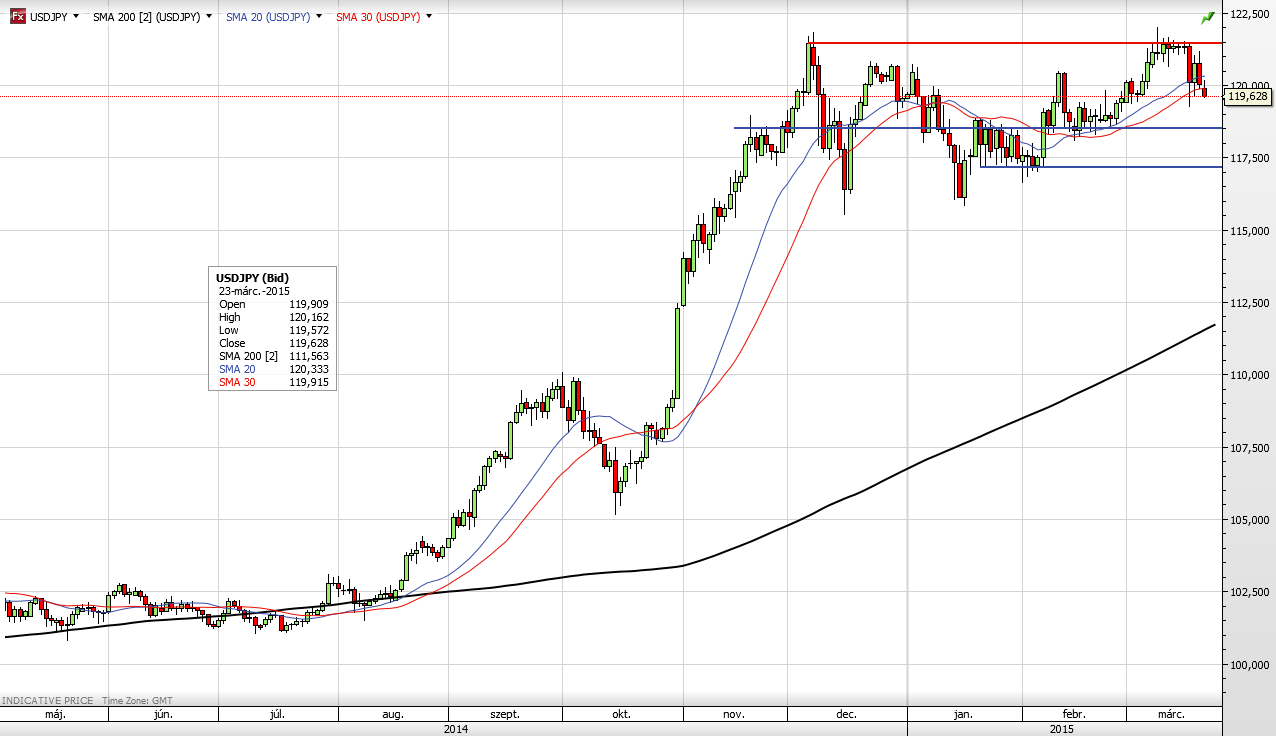Click the High value 120,162
Image resolution: width=1276 pixels, height=736 pixels.
(x=311, y=317)
